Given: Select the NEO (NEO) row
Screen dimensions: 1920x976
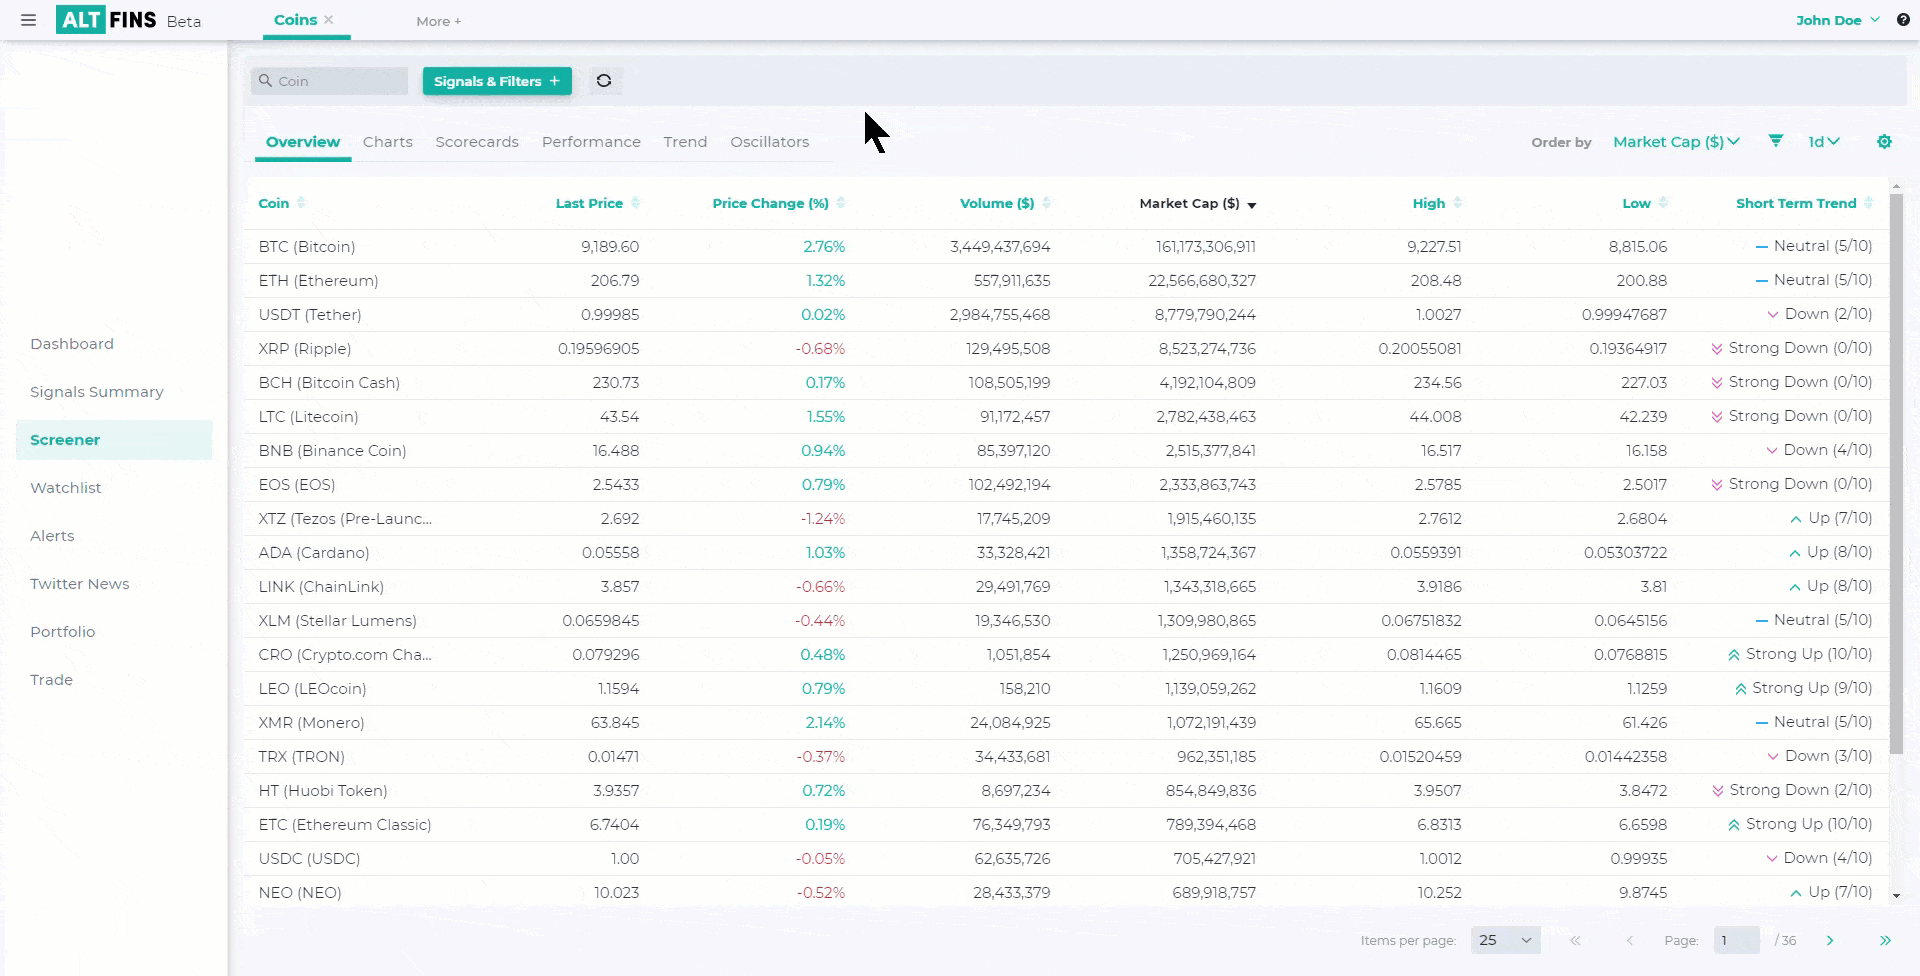Looking at the screenshot, I should pyautogui.click(x=1066, y=892).
